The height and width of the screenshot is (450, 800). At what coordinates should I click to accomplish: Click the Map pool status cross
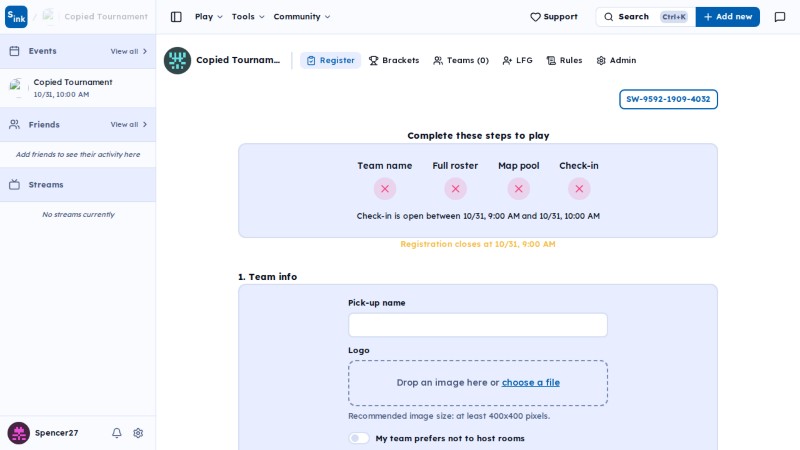(518, 189)
